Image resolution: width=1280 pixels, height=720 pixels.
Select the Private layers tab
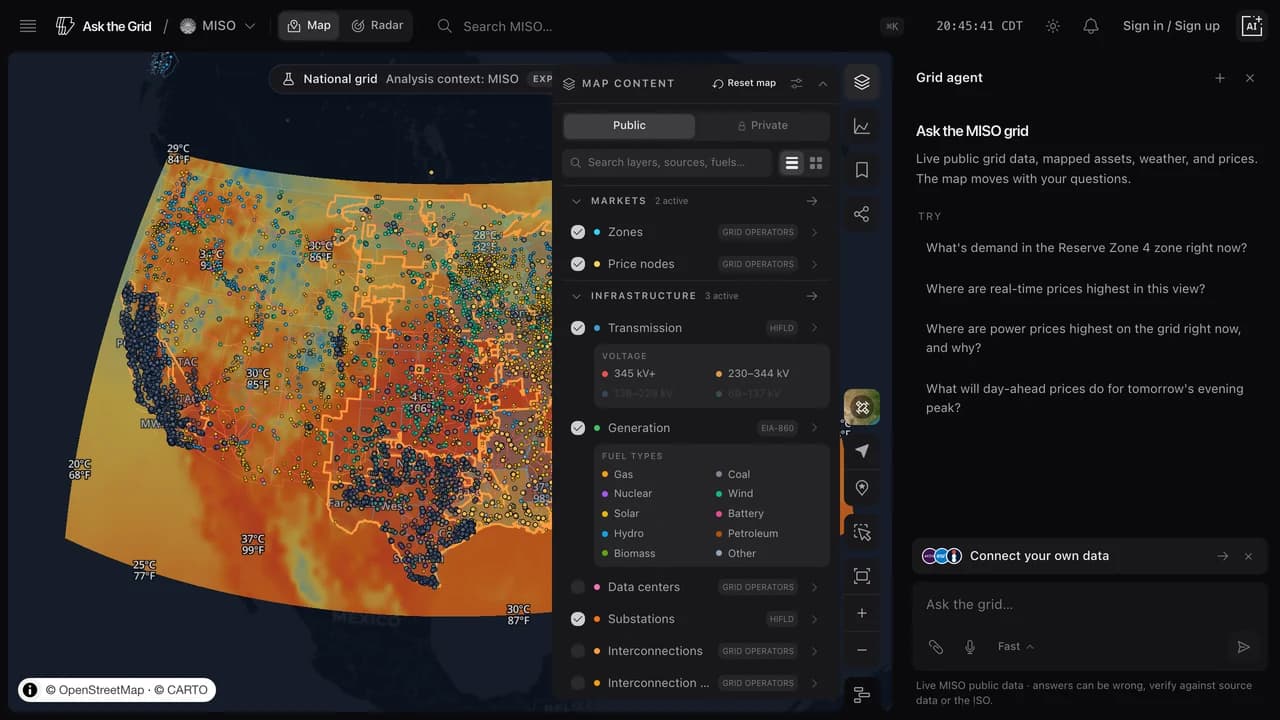point(763,126)
